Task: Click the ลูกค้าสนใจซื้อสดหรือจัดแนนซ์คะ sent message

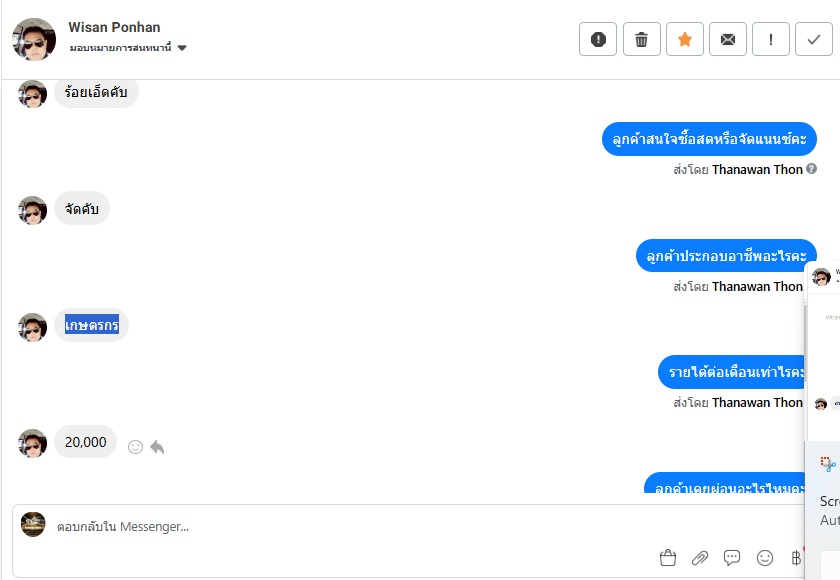Action: (x=709, y=139)
